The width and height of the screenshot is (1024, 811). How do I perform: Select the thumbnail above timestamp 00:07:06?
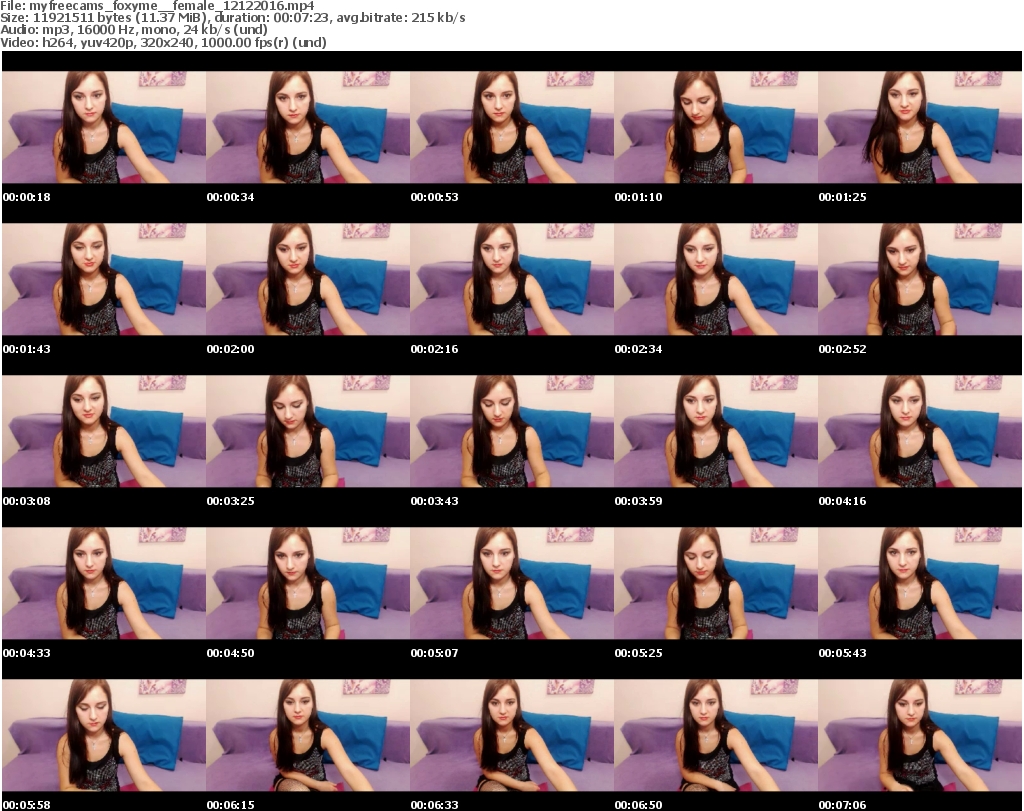coord(920,735)
